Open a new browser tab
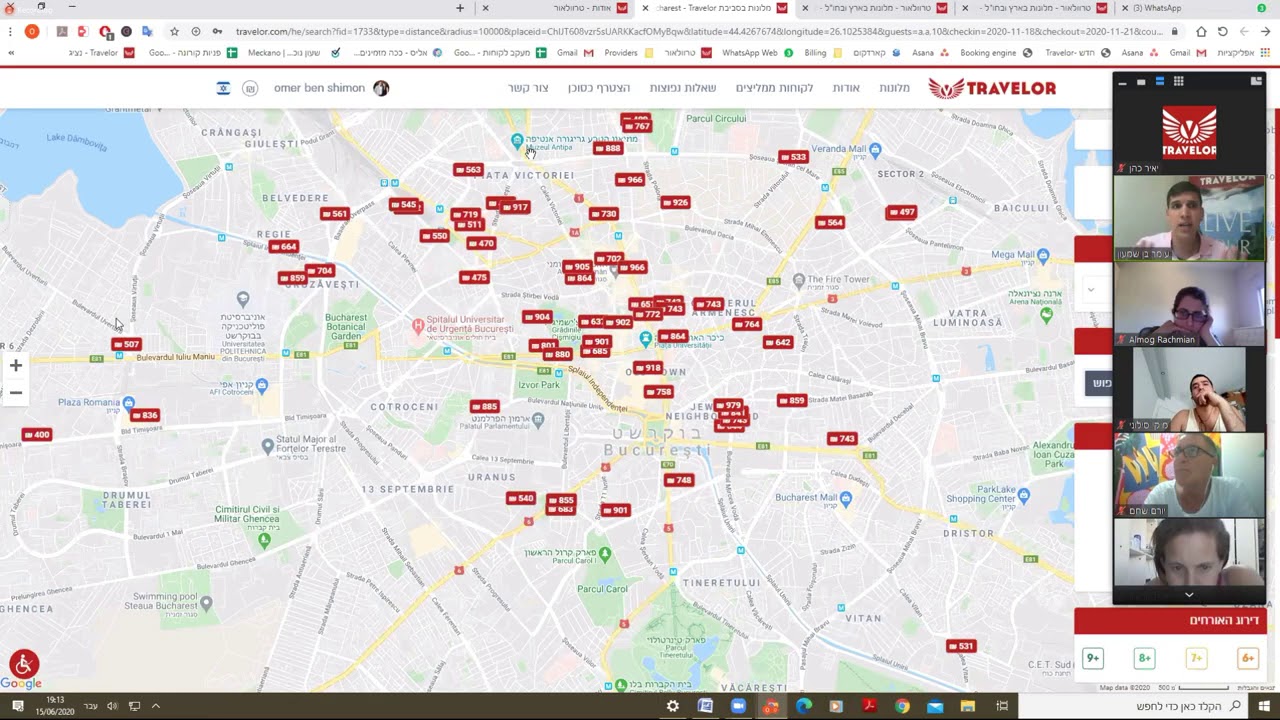 tap(460, 8)
